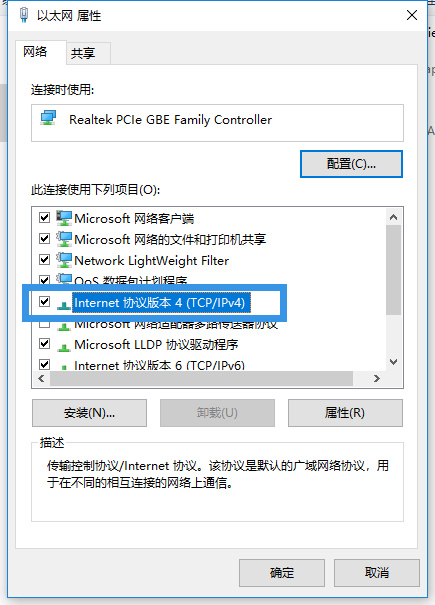Click the QoS 数据包计划程序 item icon
The width and height of the screenshot is (435, 605).
(64, 279)
